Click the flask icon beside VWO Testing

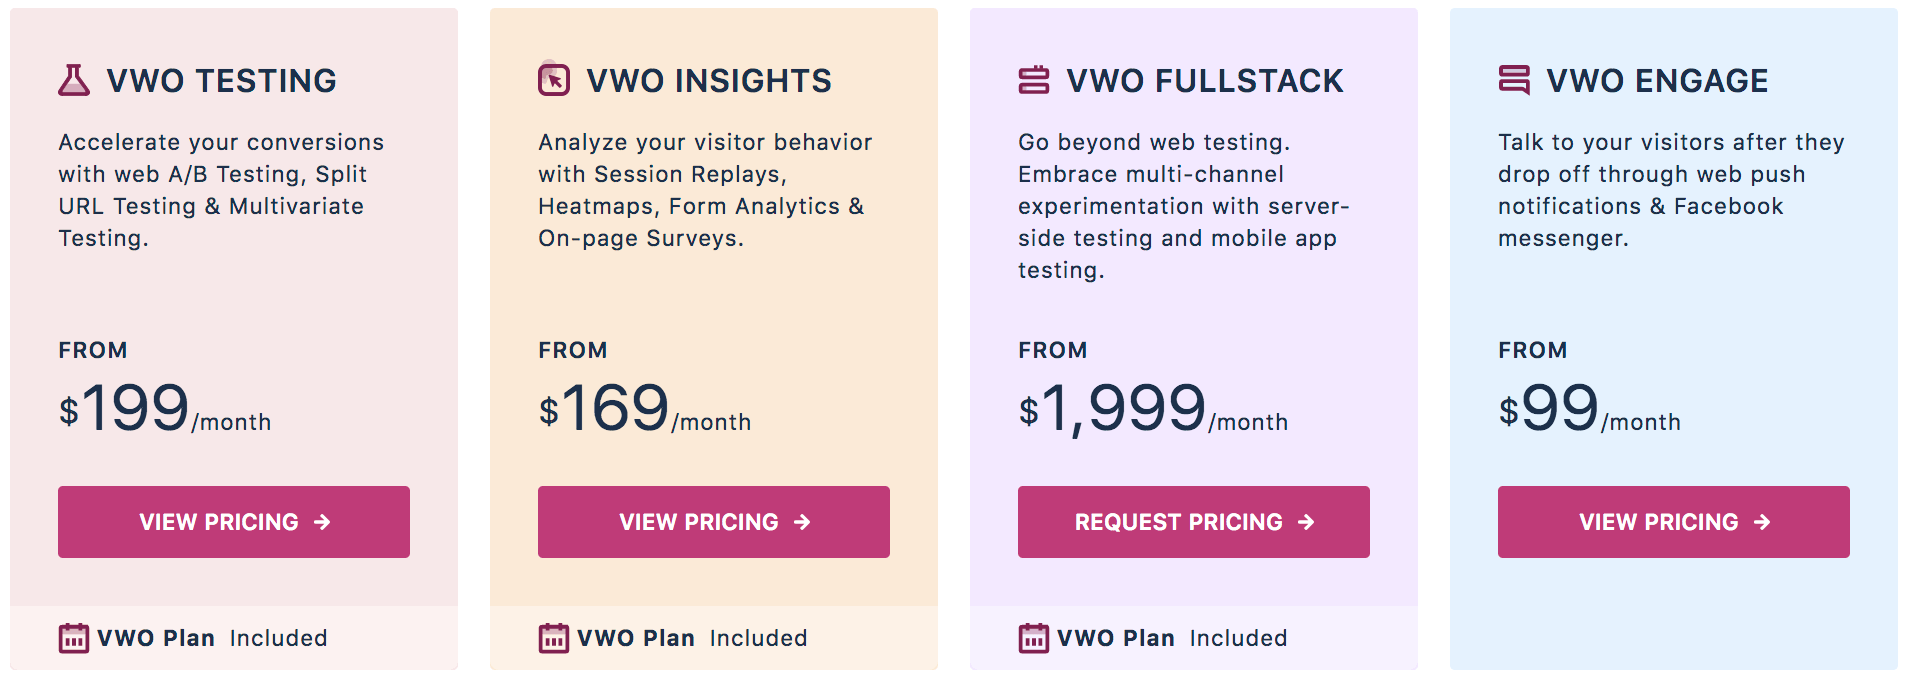click(74, 80)
